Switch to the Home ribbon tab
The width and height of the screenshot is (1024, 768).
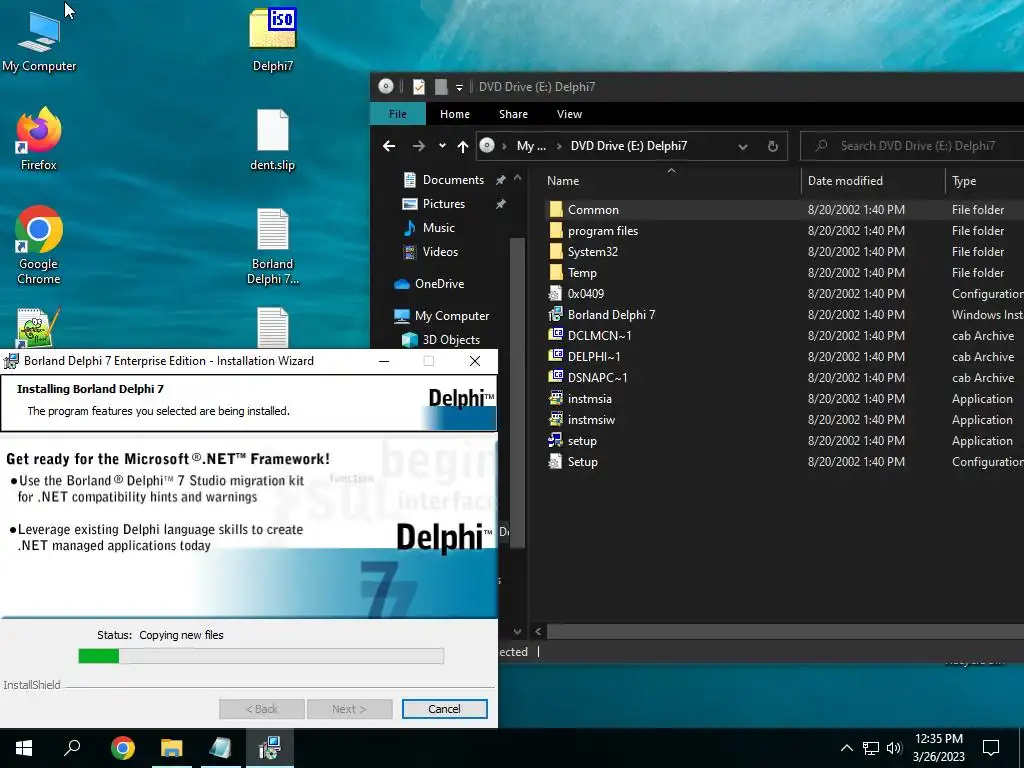tap(455, 114)
